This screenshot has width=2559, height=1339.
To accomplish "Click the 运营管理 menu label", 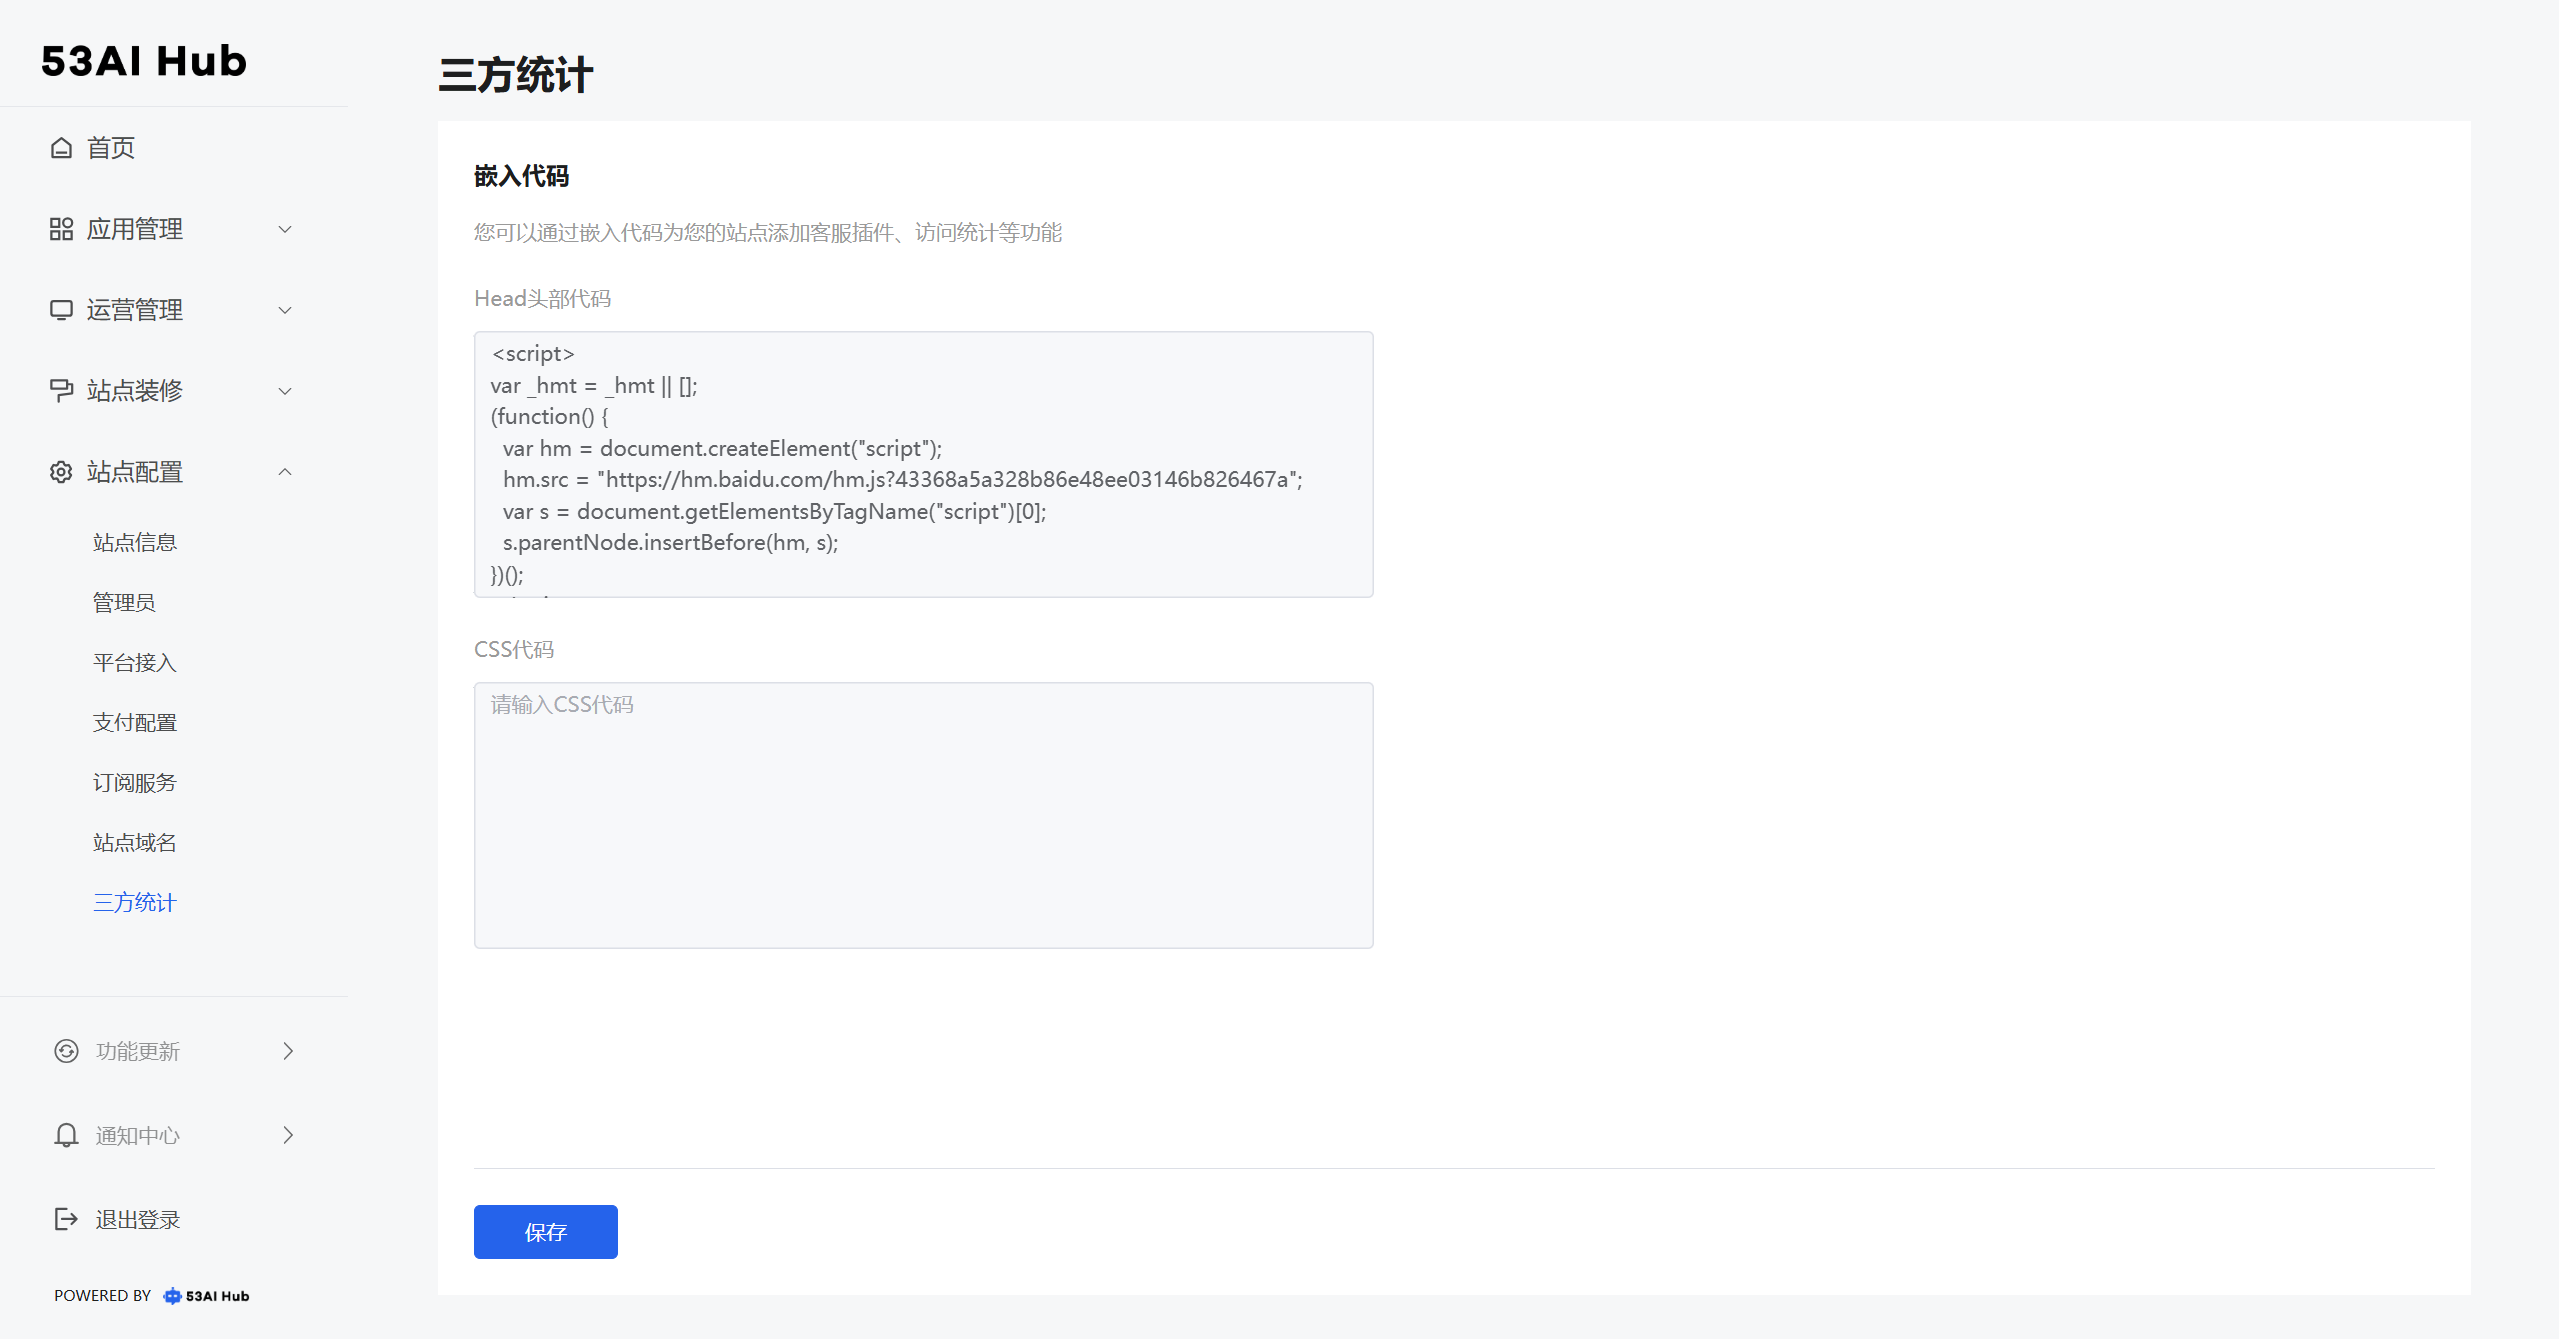I will 135,310.
